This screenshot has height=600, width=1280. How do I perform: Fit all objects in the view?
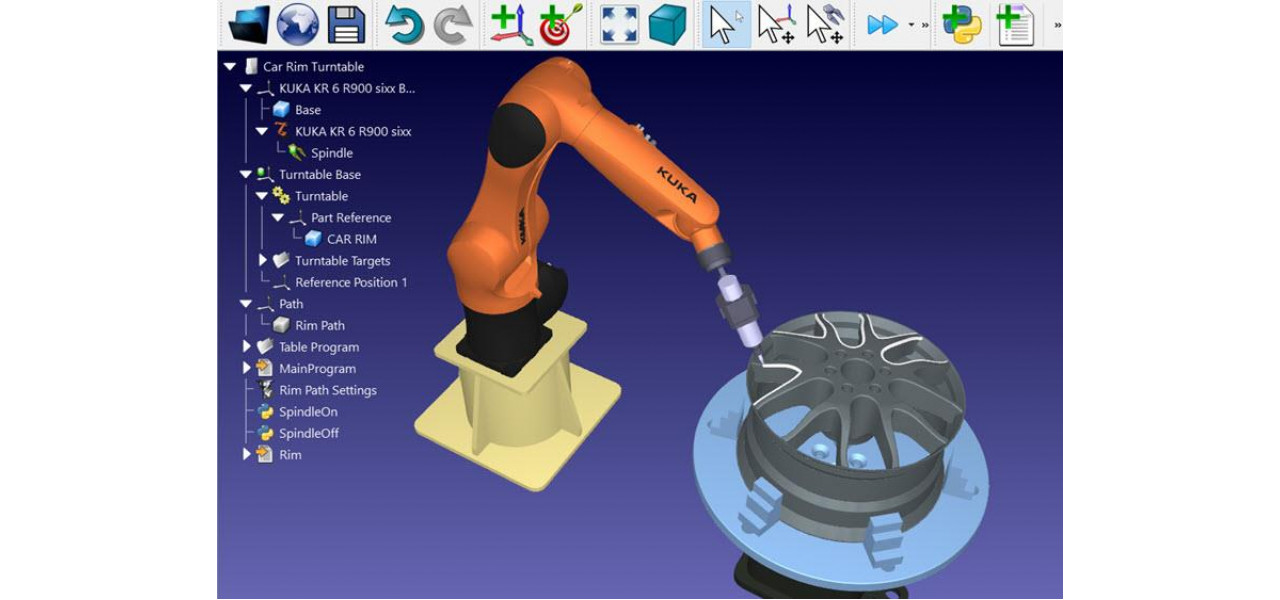pos(619,25)
